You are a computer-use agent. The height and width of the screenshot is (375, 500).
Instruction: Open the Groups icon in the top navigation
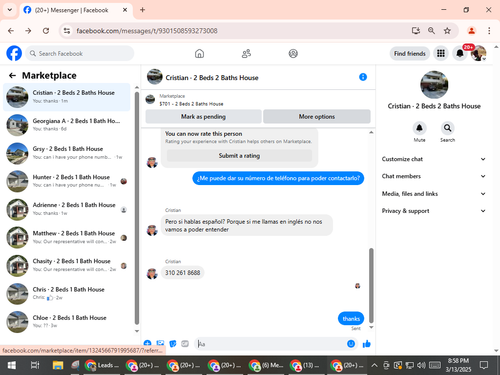[293, 53]
